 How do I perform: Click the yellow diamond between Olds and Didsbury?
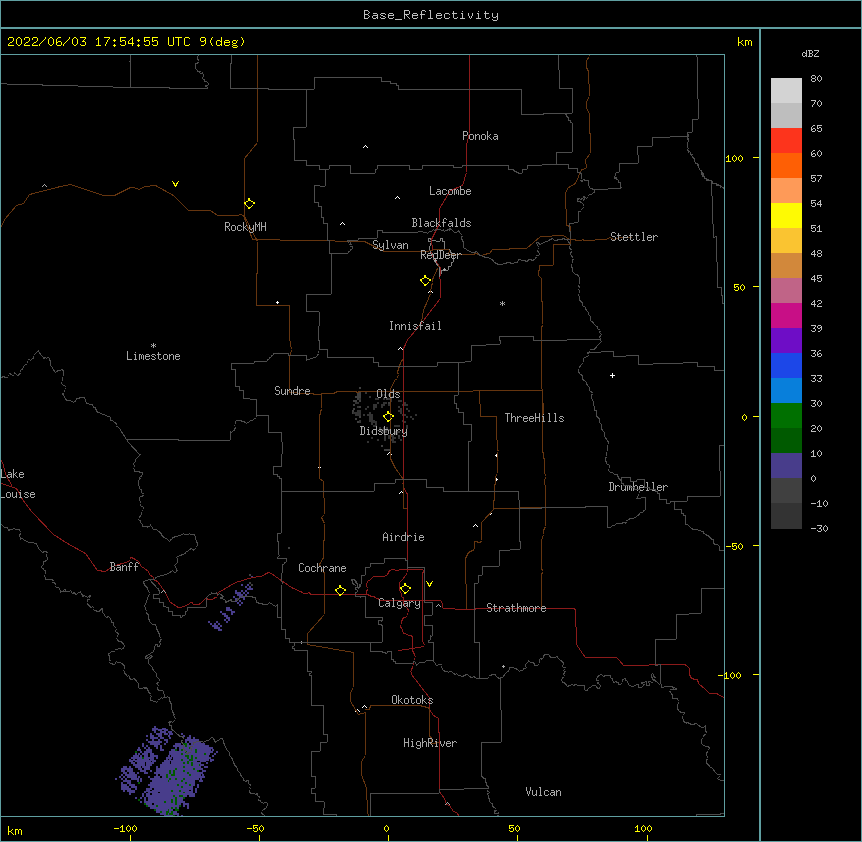[x=388, y=417]
